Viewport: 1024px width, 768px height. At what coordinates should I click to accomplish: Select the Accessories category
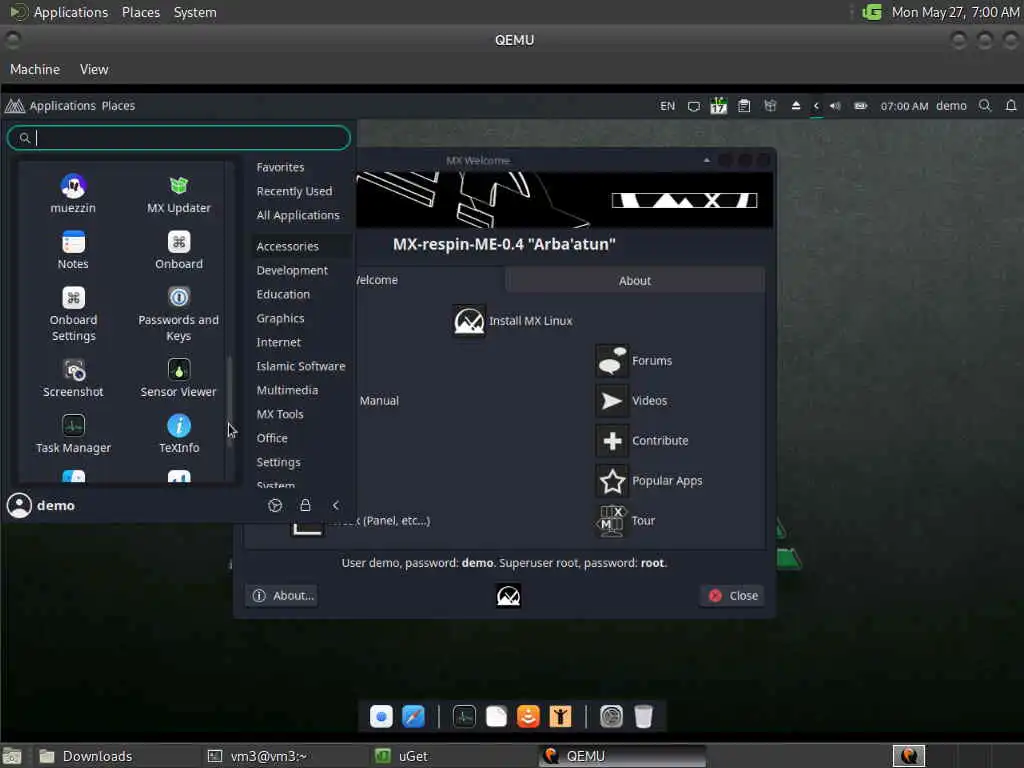point(287,246)
